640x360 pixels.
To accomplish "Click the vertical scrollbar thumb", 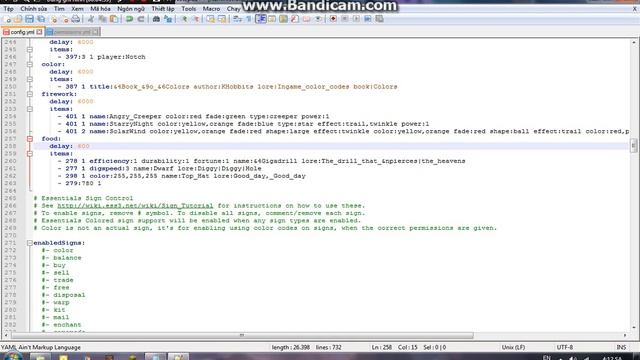I will coord(633,145).
